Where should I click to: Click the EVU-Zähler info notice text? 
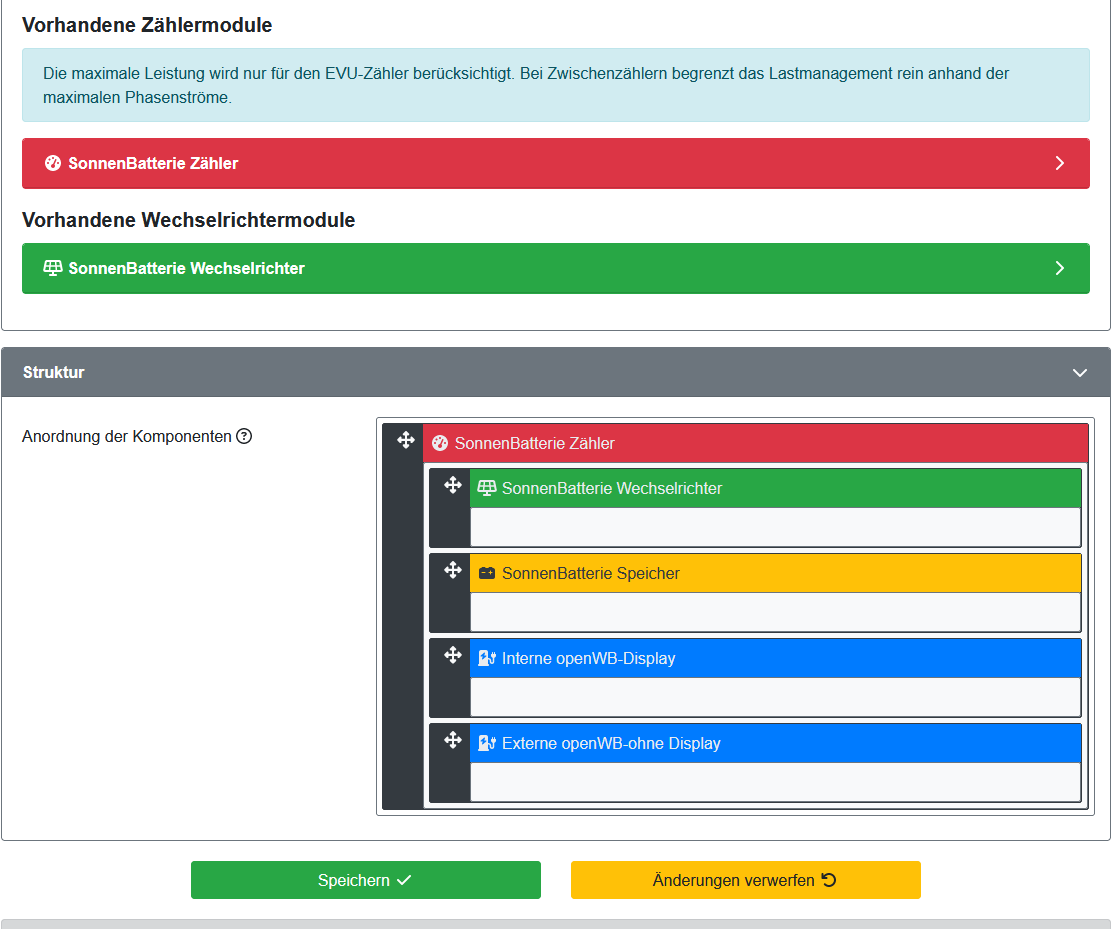click(526, 85)
